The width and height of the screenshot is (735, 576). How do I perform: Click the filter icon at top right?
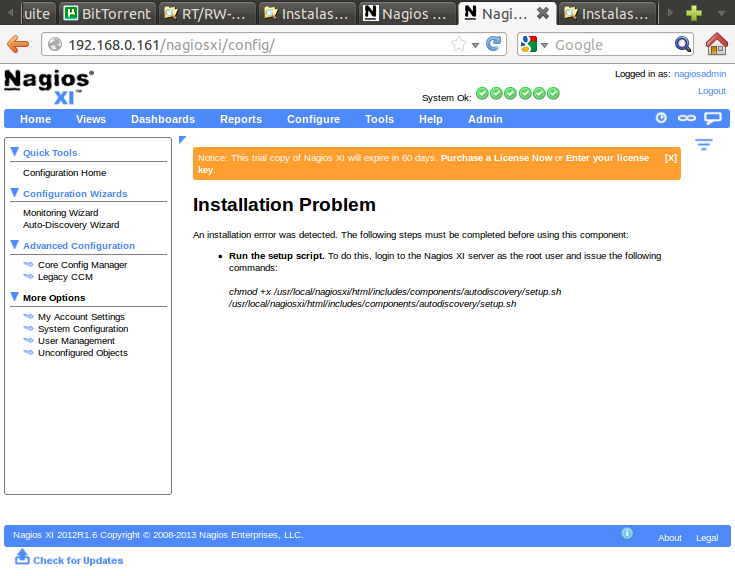click(704, 144)
